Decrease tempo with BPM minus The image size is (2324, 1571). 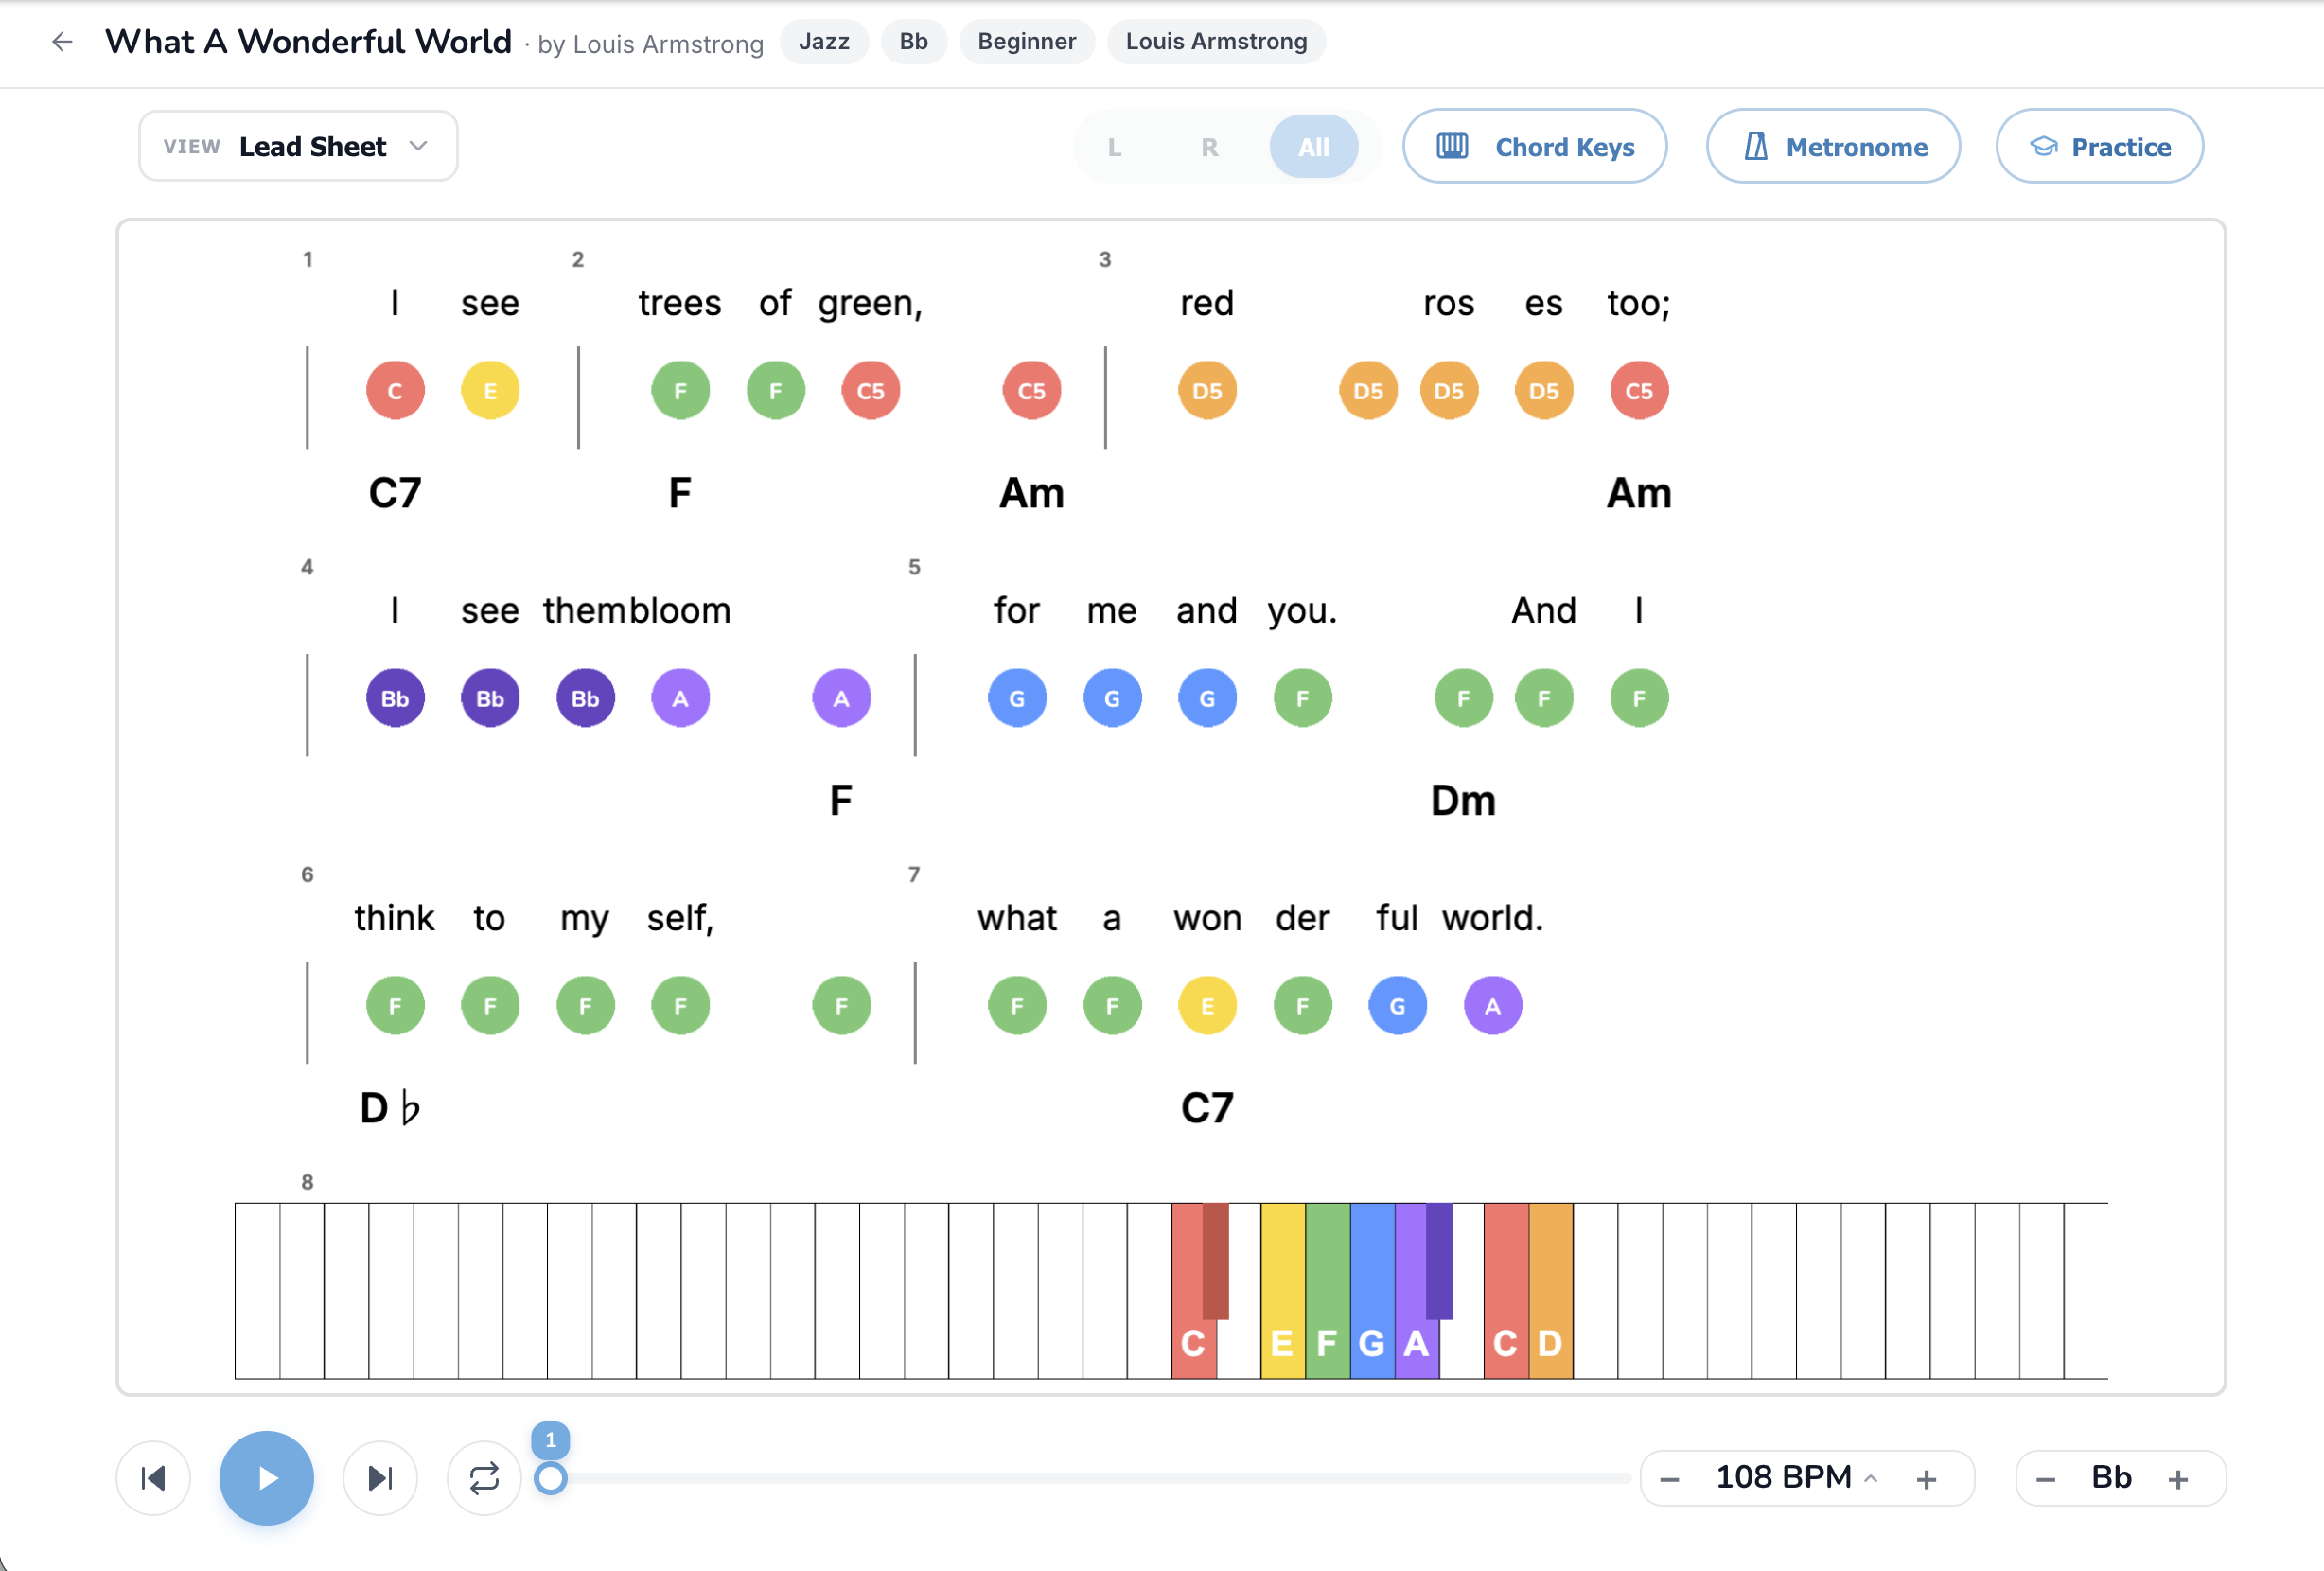[x=1669, y=1478]
